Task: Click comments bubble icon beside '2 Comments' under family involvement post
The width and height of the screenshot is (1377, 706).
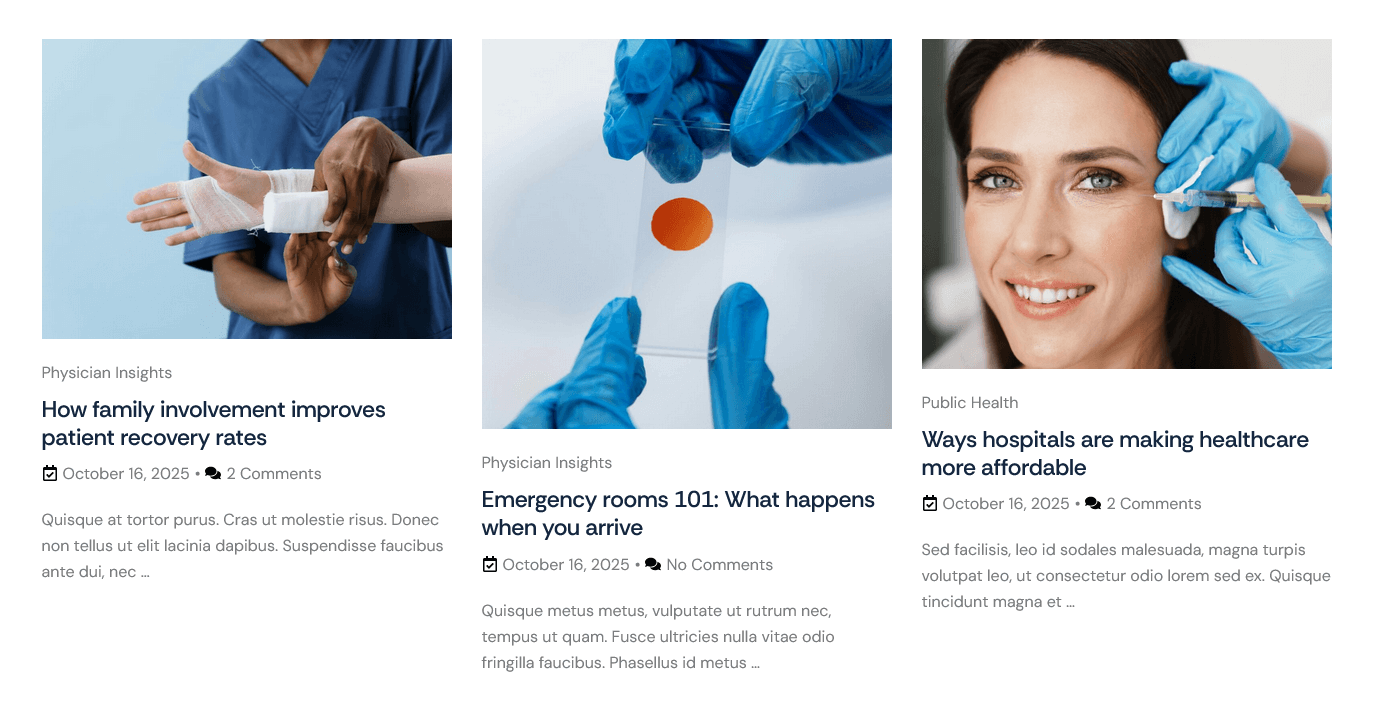Action: click(x=213, y=474)
